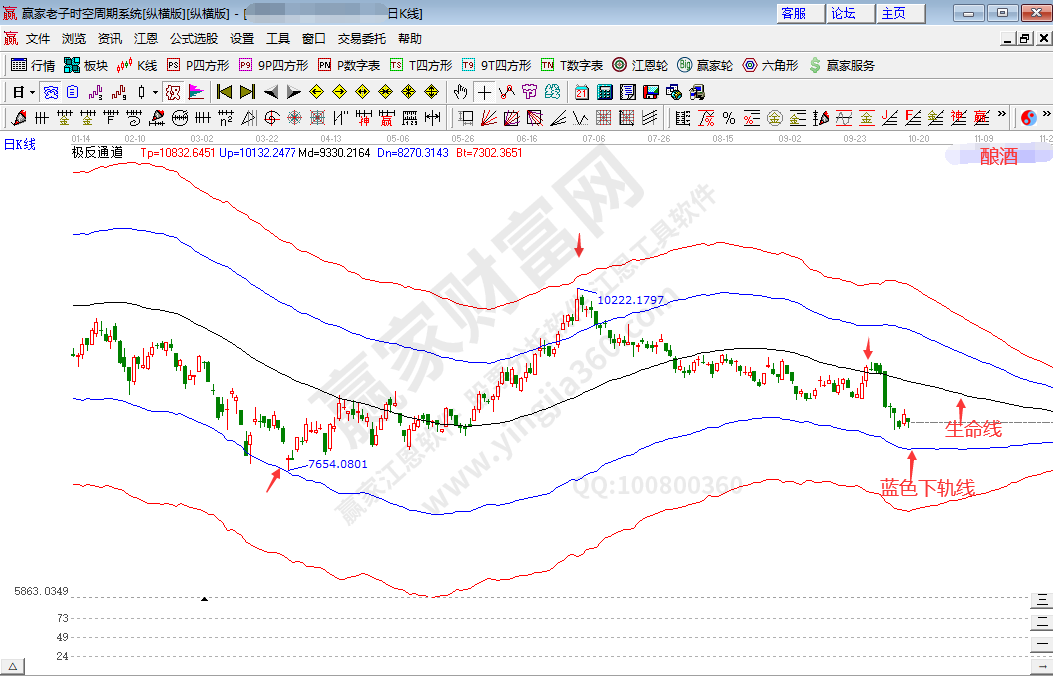Click the triangle button at bottom-left corner

13,666
